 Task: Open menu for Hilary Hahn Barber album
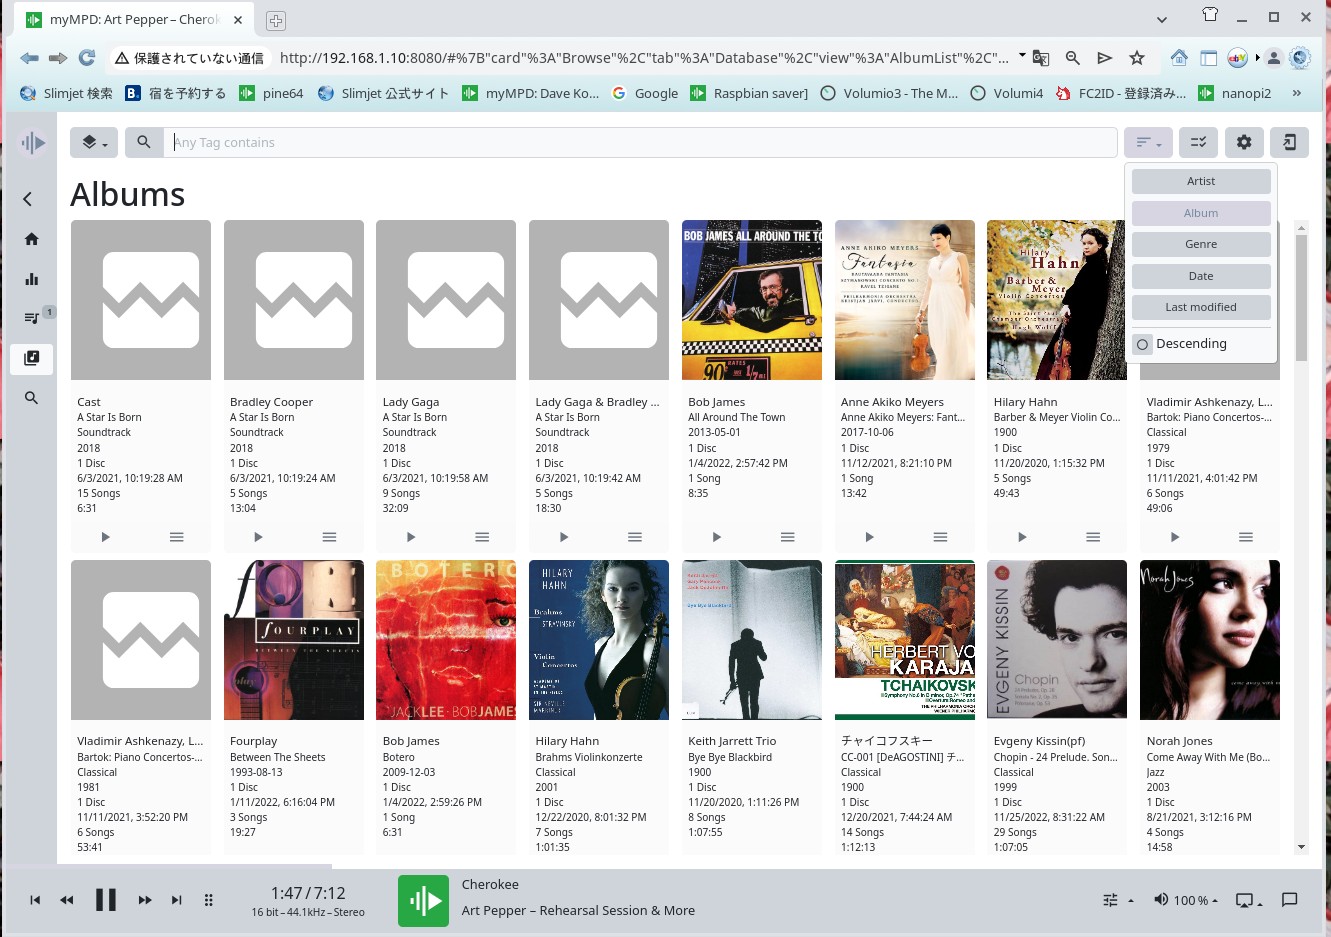point(1093,537)
